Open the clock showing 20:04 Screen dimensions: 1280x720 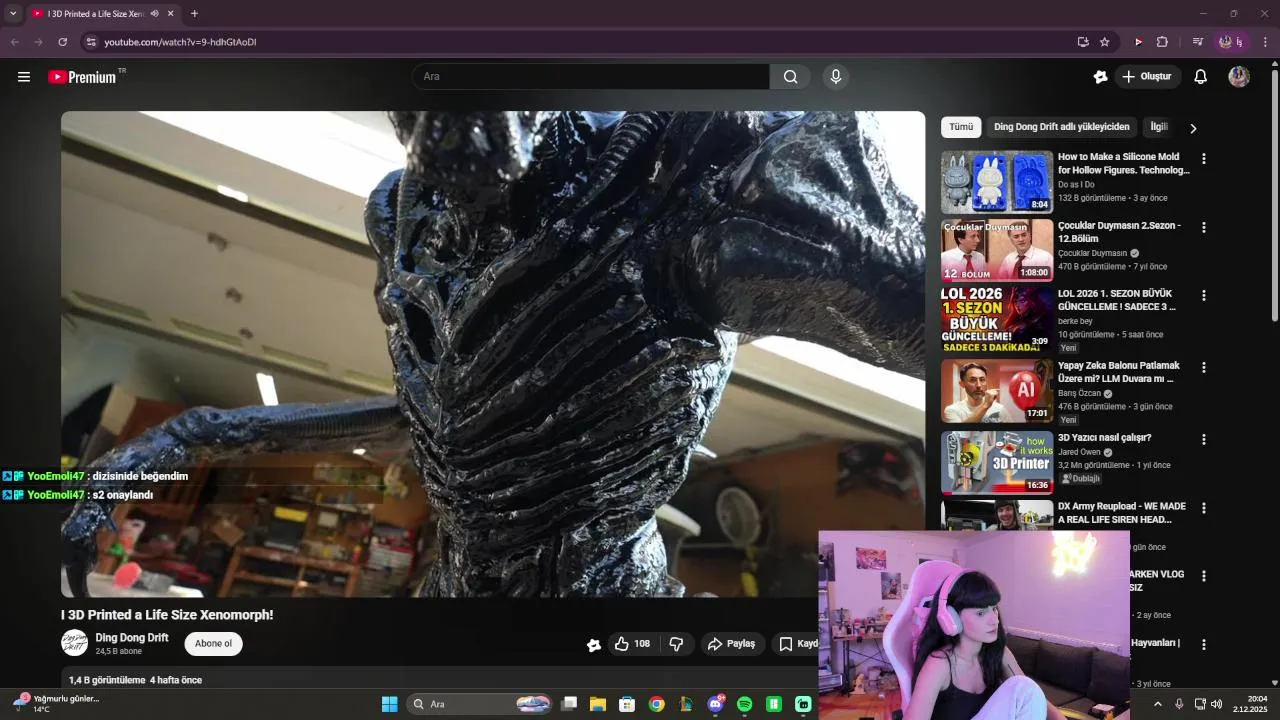1250,704
